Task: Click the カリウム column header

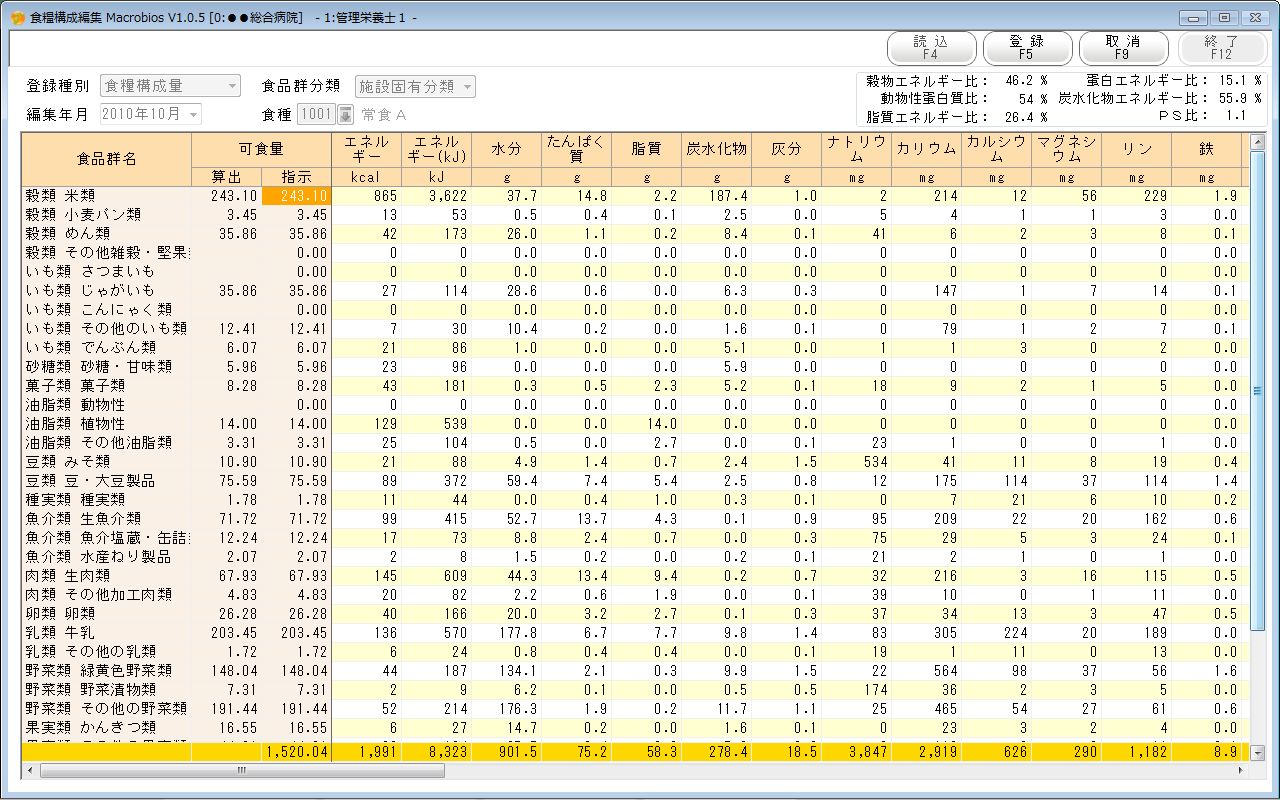Action: pyautogui.click(x=926, y=149)
